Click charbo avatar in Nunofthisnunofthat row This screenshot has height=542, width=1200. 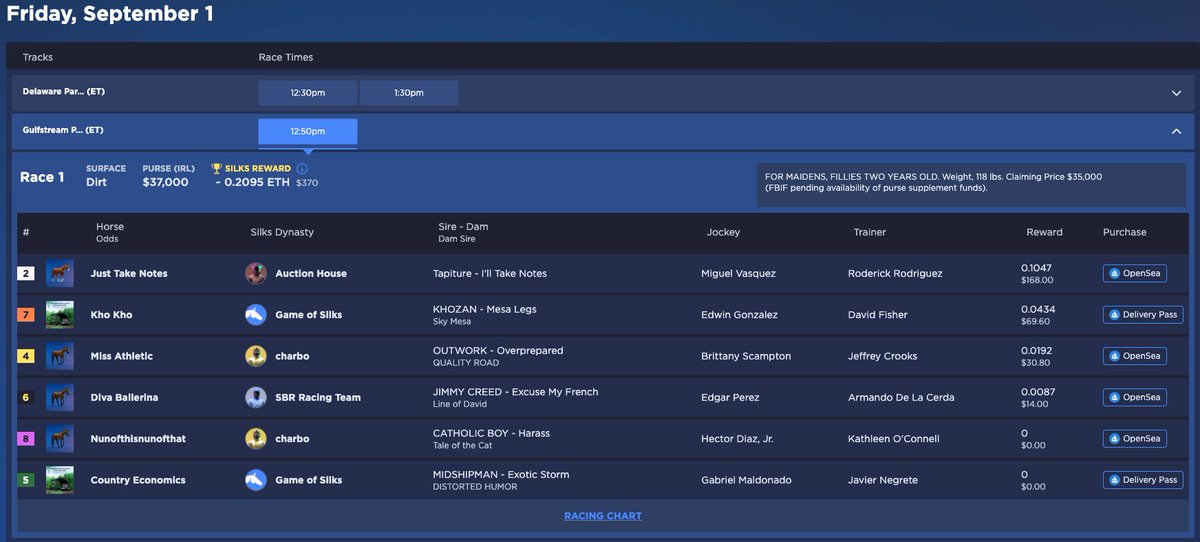point(256,438)
